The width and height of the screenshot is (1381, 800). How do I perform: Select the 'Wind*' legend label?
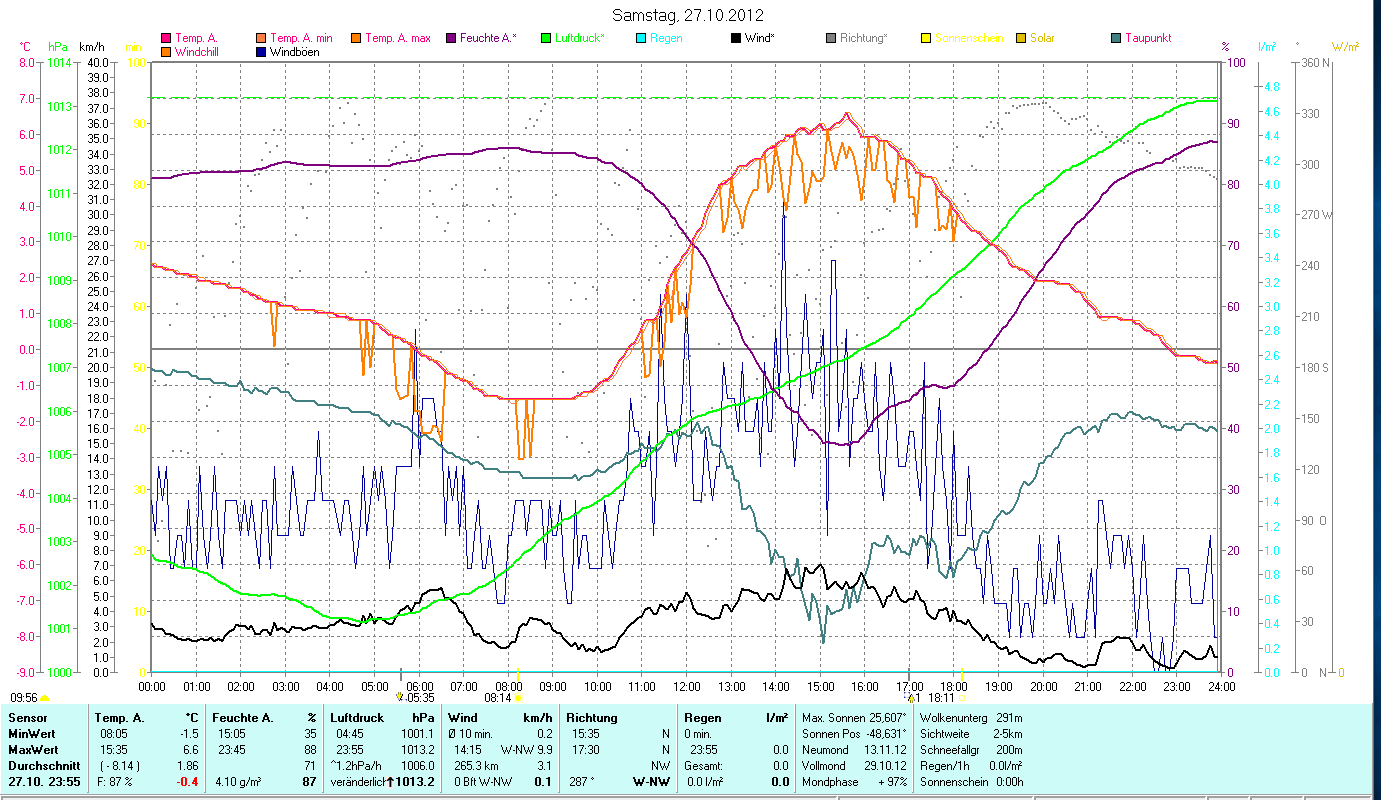[x=760, y=39]
